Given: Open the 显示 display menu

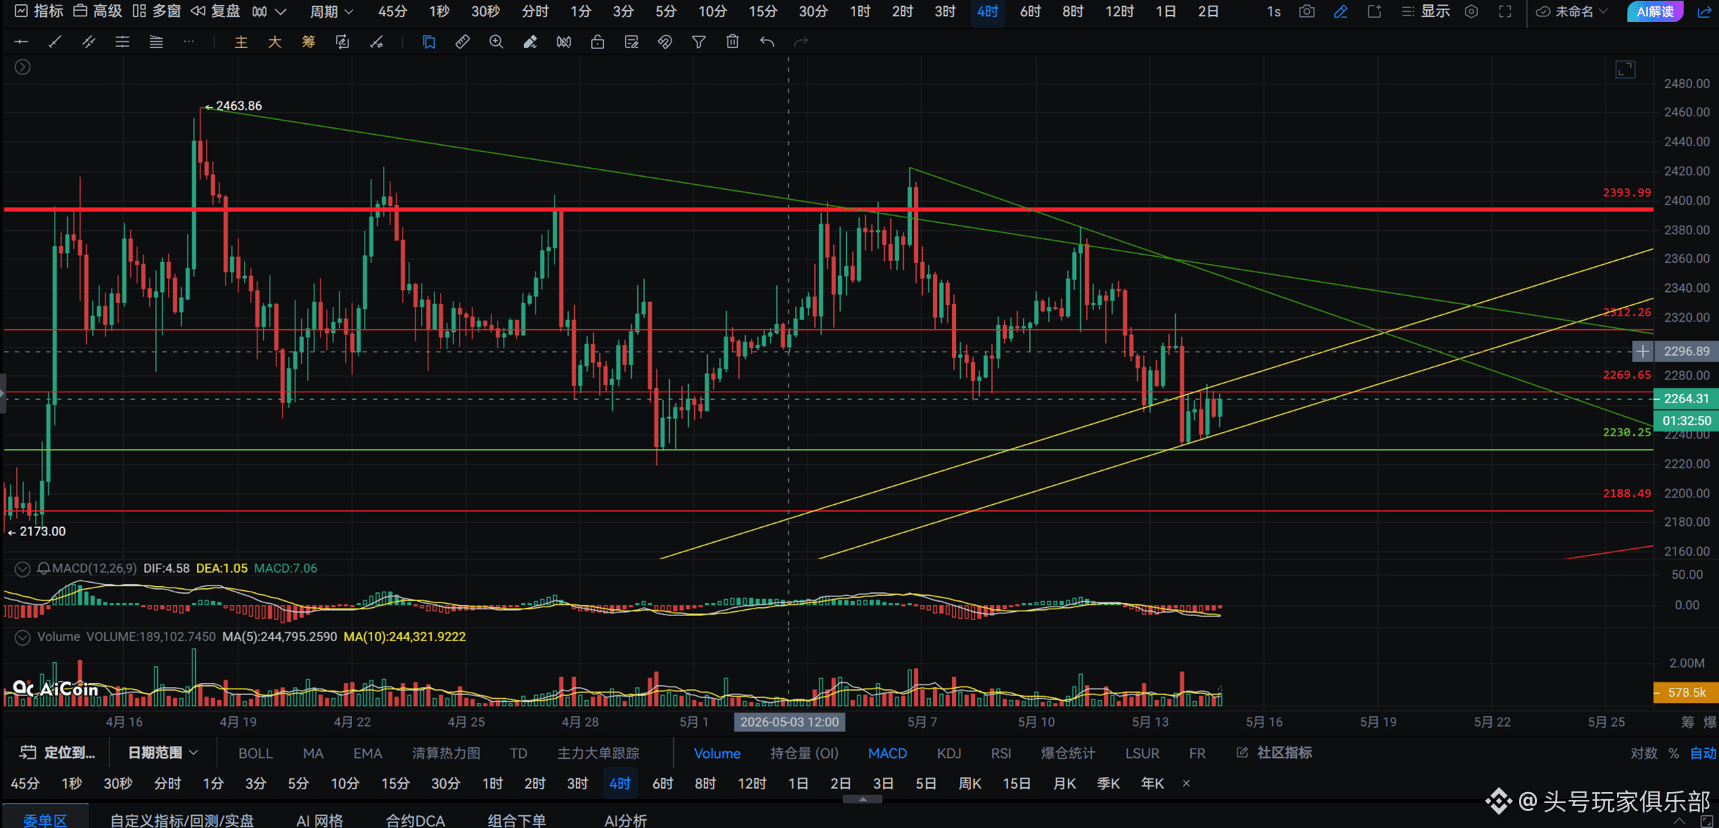Looking at the screenshot, I should tap(1426, 12).
